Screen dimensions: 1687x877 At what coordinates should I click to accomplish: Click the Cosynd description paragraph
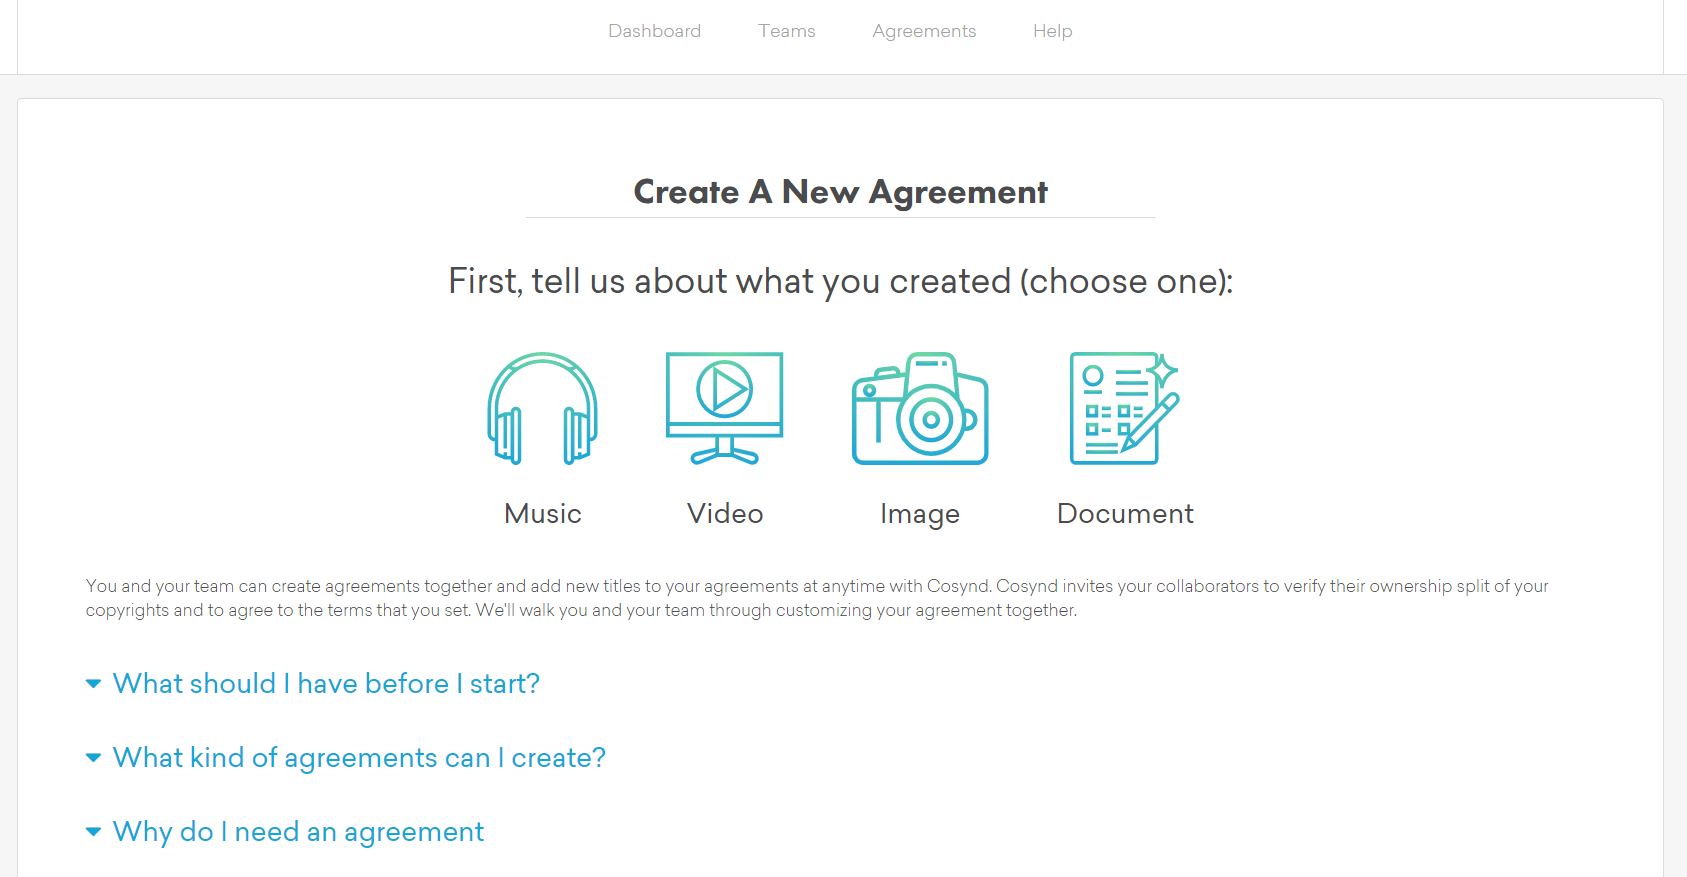[816, 598]
